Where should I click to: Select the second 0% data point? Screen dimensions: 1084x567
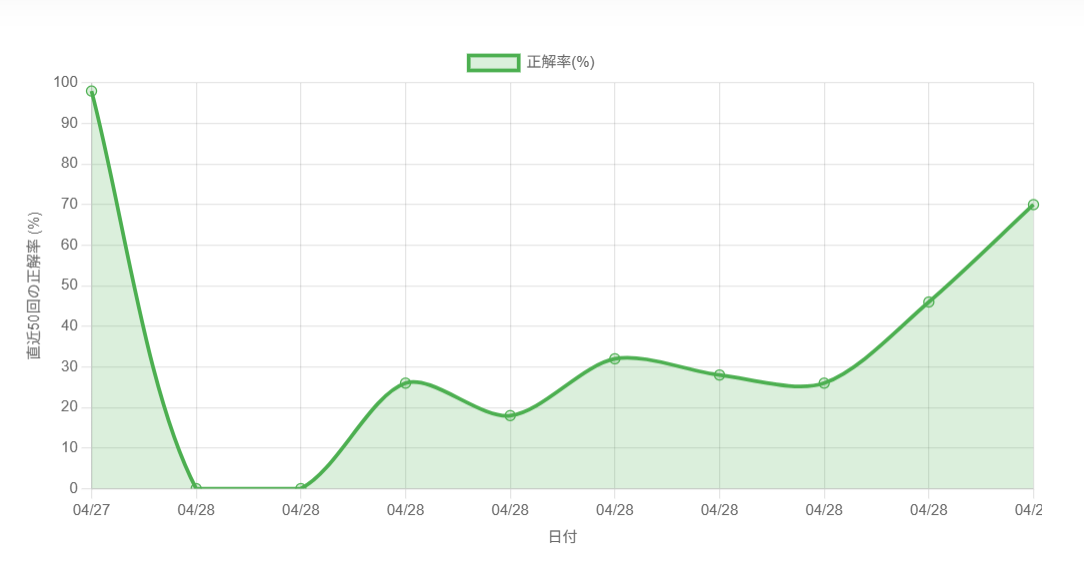301,488
